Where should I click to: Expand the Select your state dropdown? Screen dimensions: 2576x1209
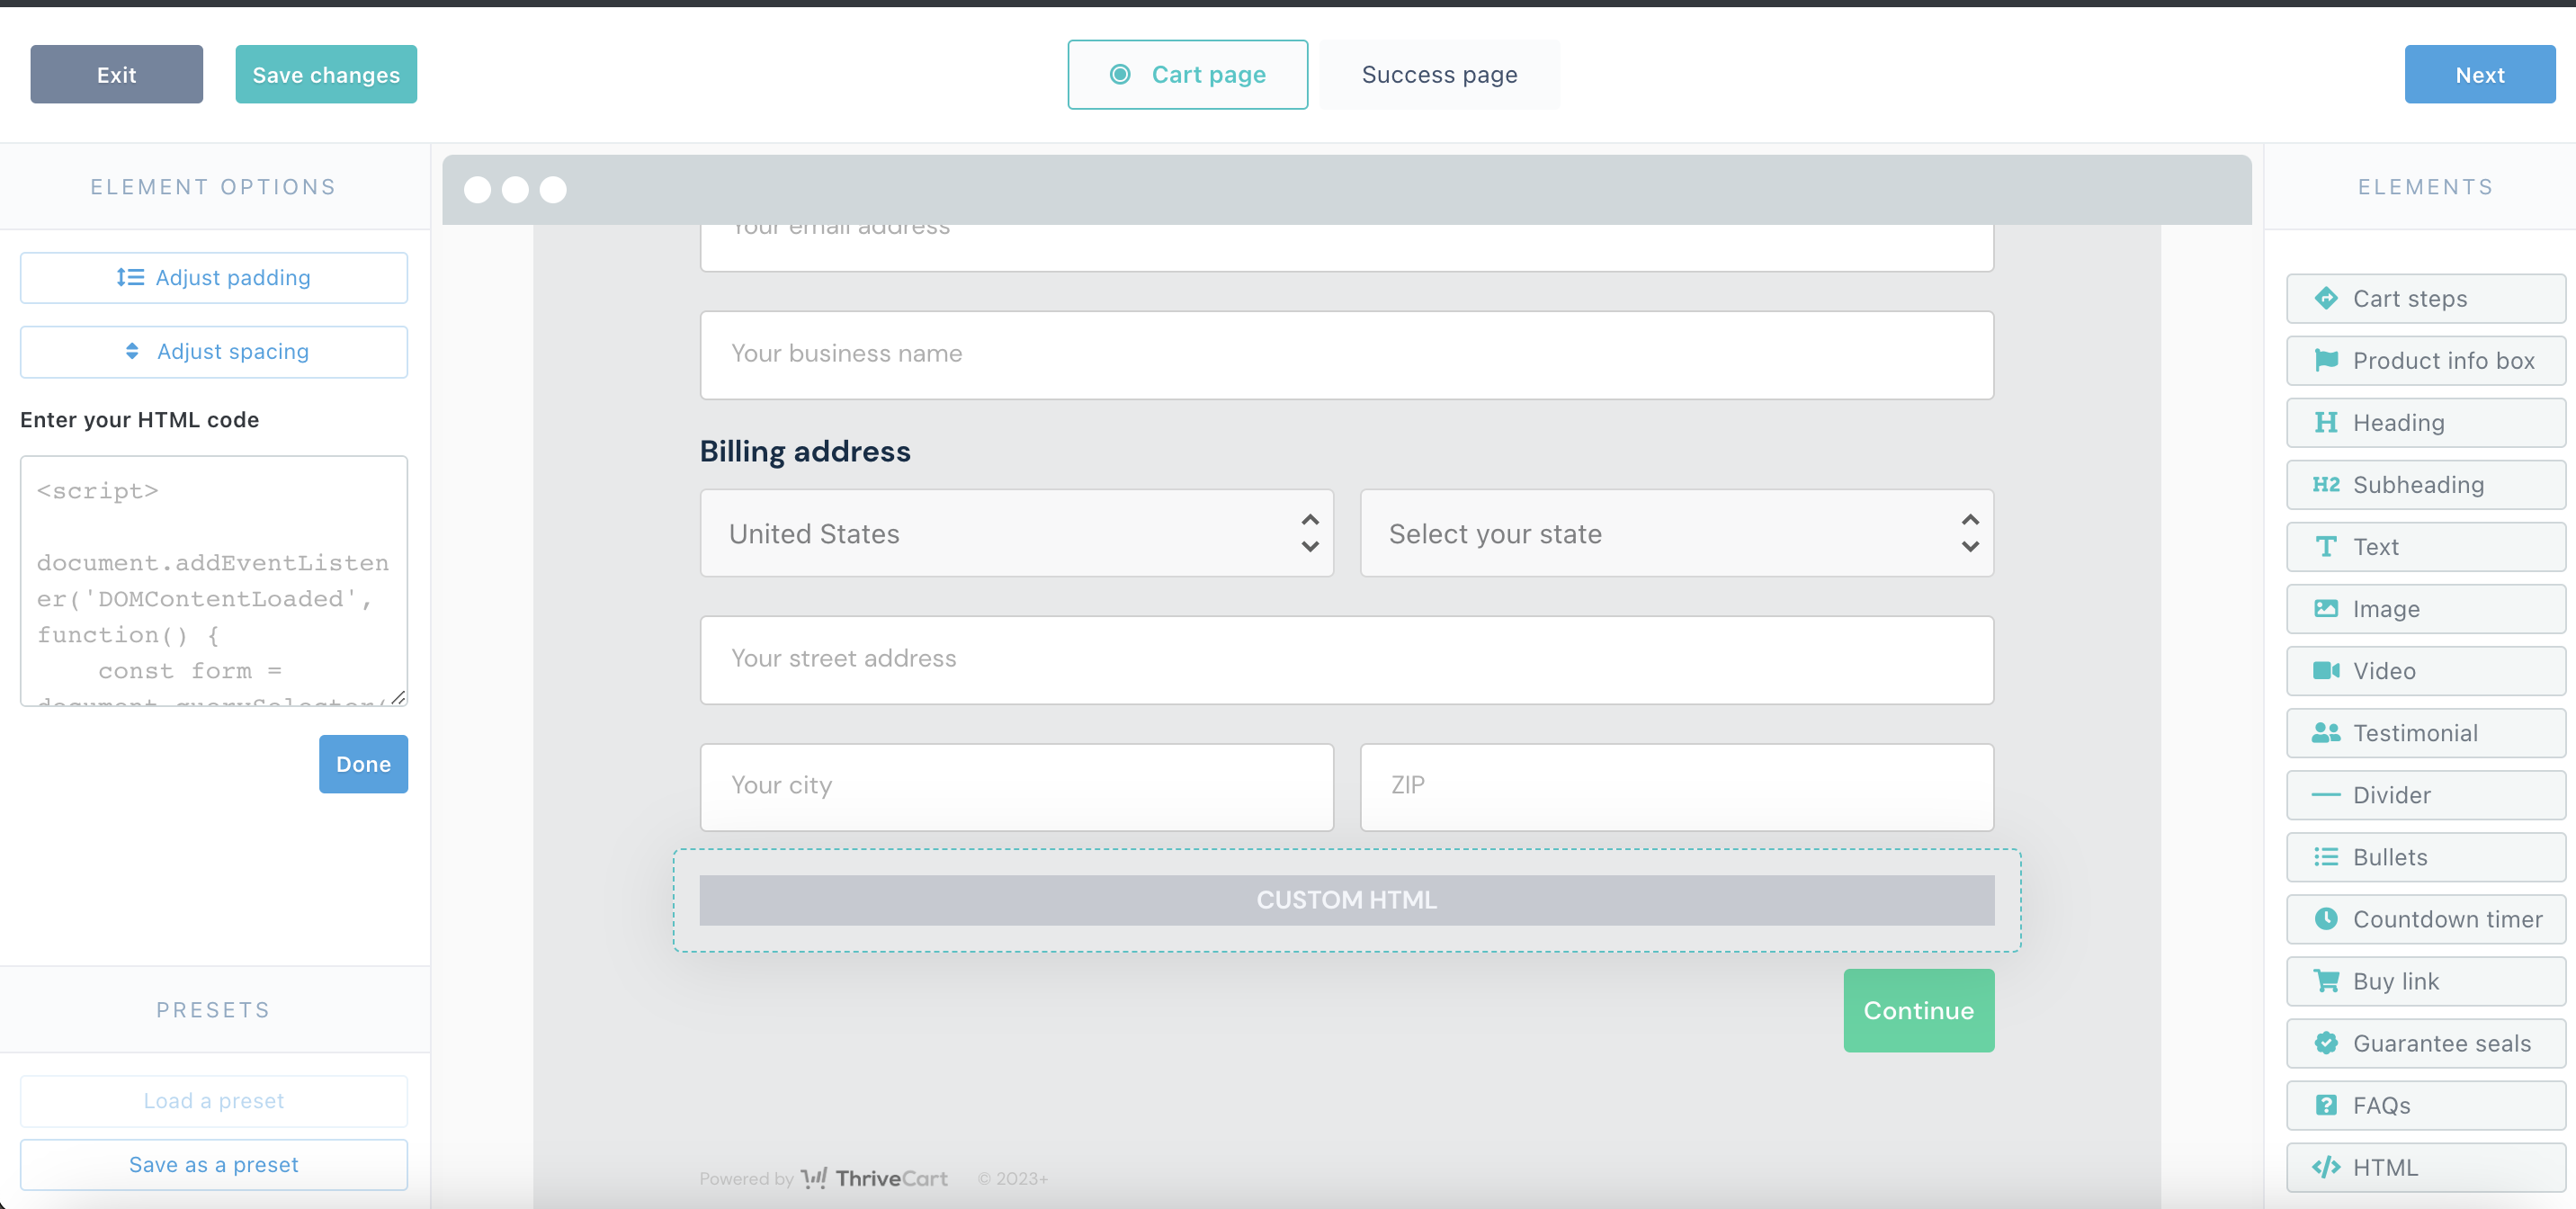pos(1676,533)
